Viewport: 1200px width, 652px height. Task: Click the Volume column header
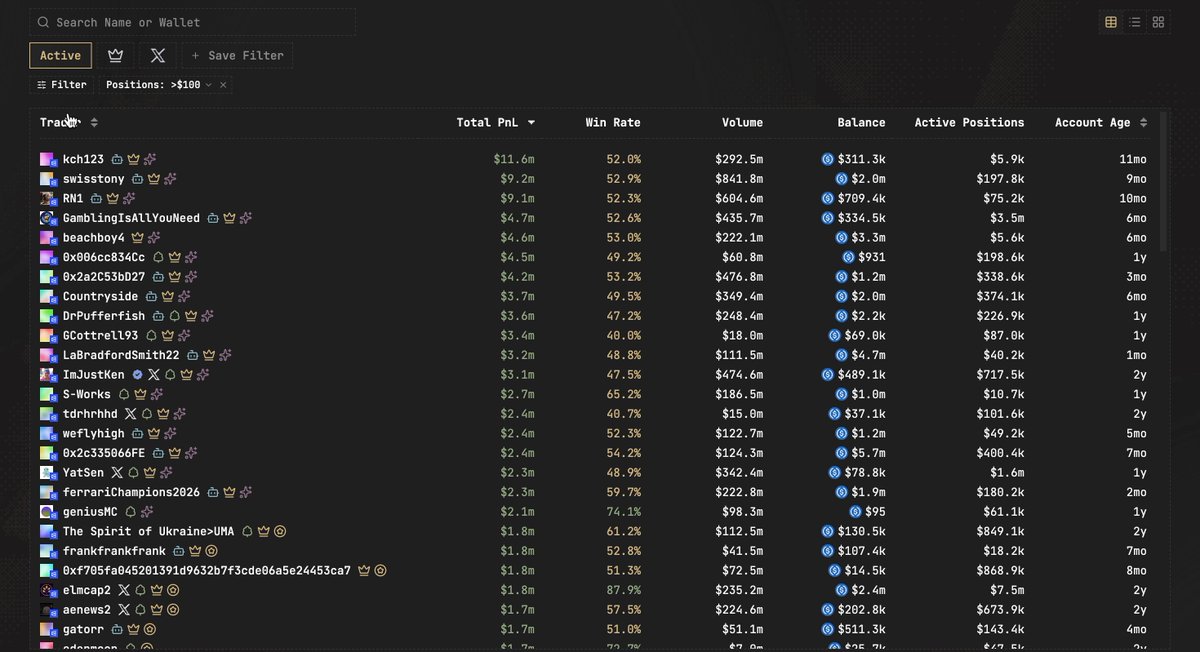point(742,122)
